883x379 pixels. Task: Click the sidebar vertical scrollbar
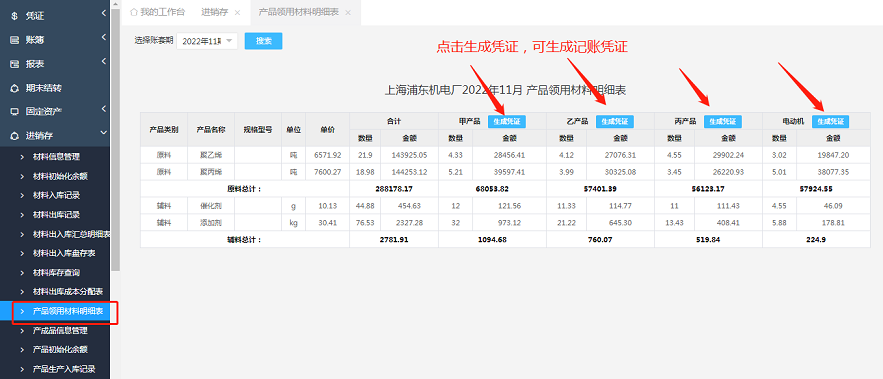[x=115, y=141]
